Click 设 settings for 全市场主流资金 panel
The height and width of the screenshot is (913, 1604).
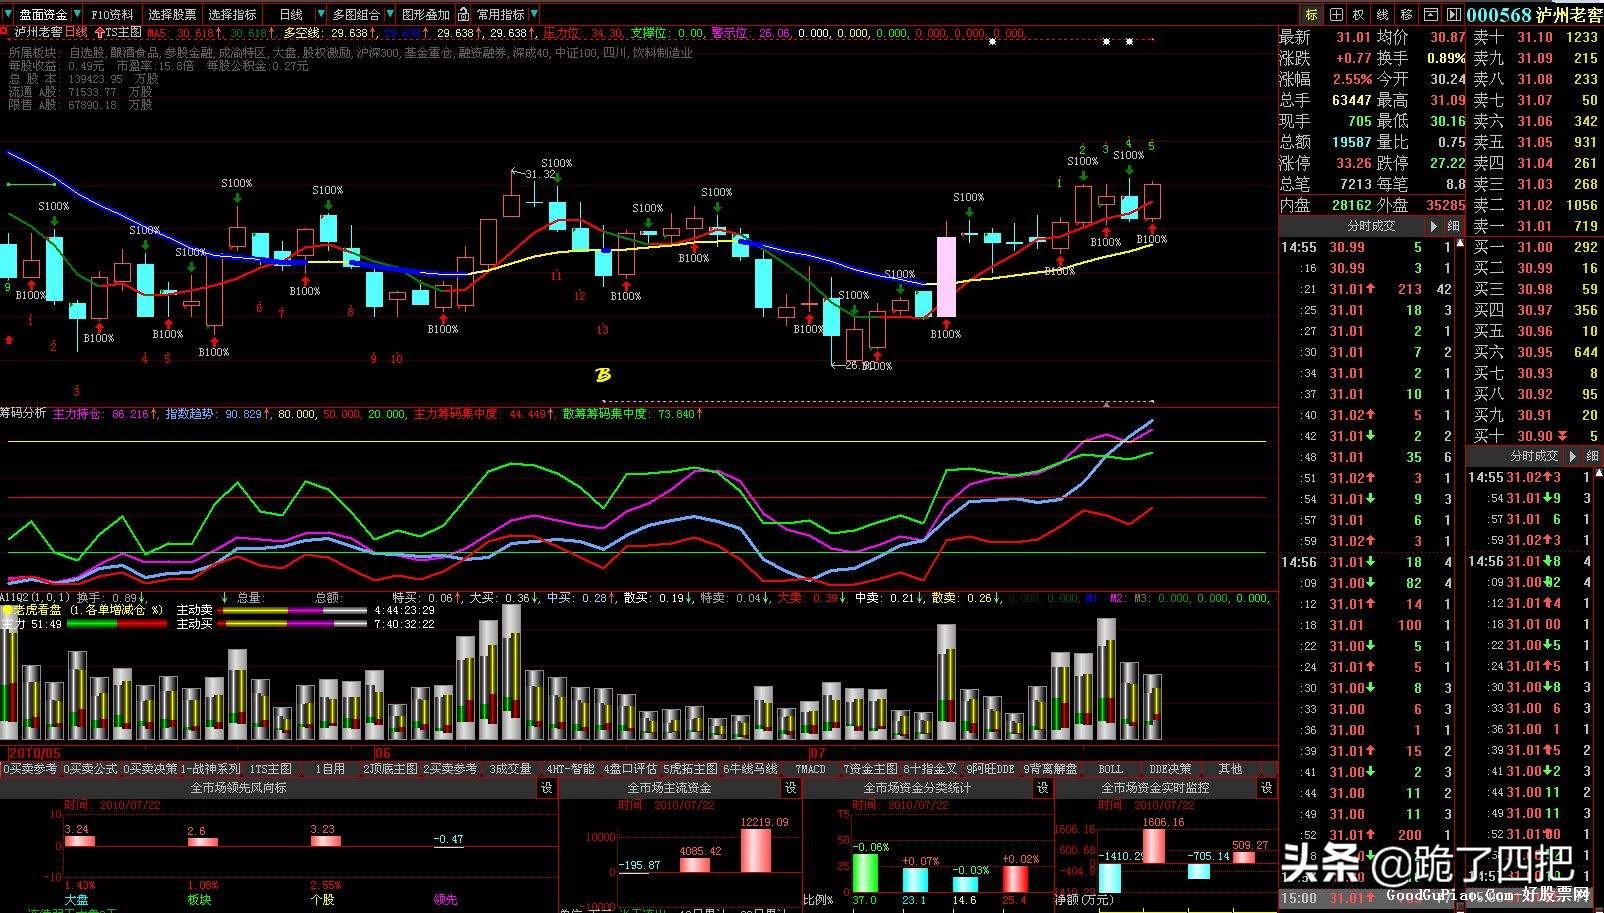coord(791,788)
